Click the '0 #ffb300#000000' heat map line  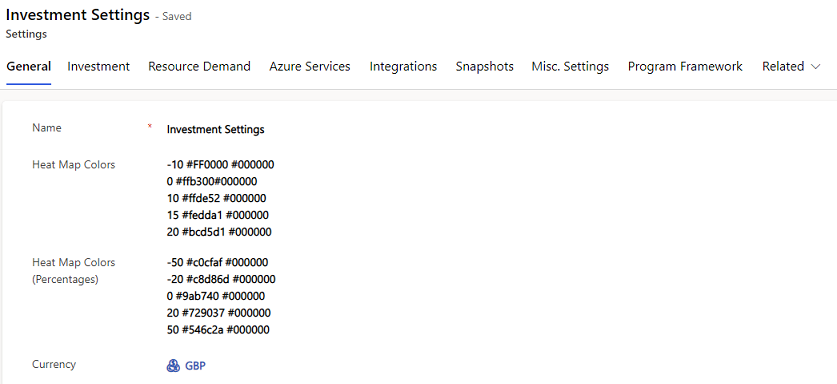[x=211, y=182]
